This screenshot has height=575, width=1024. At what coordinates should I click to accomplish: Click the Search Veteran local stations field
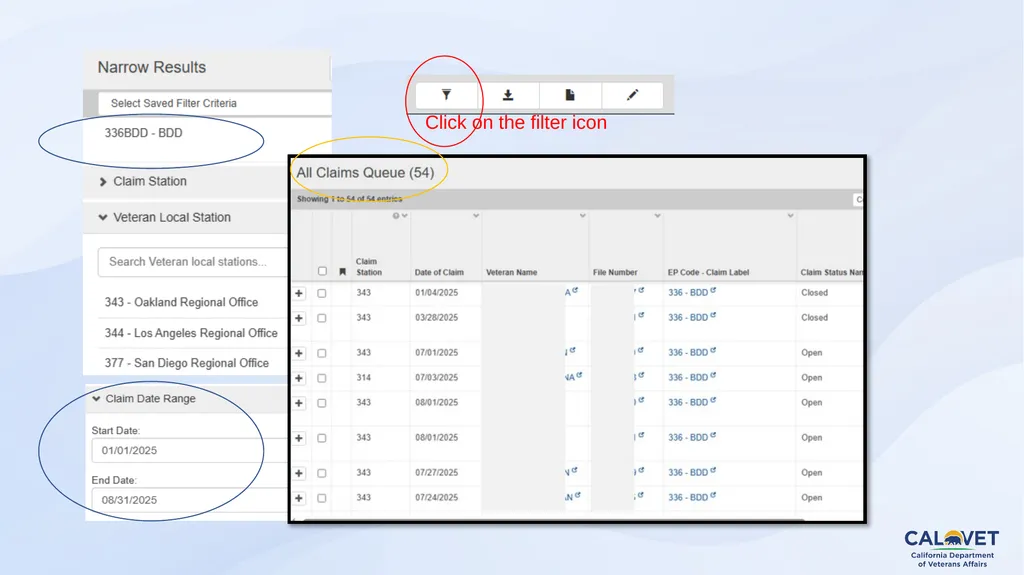click(x=193, y=262)
